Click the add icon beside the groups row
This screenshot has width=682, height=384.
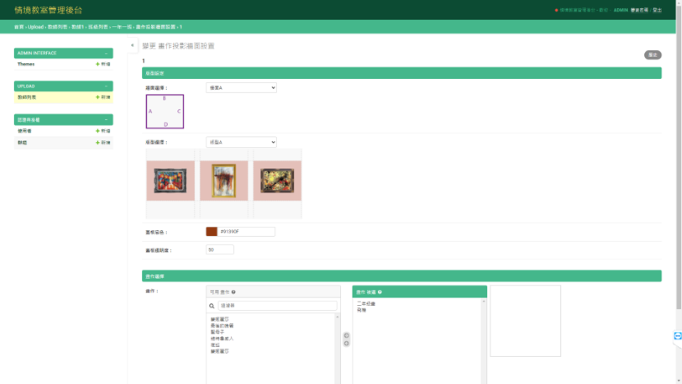point(97,142)
